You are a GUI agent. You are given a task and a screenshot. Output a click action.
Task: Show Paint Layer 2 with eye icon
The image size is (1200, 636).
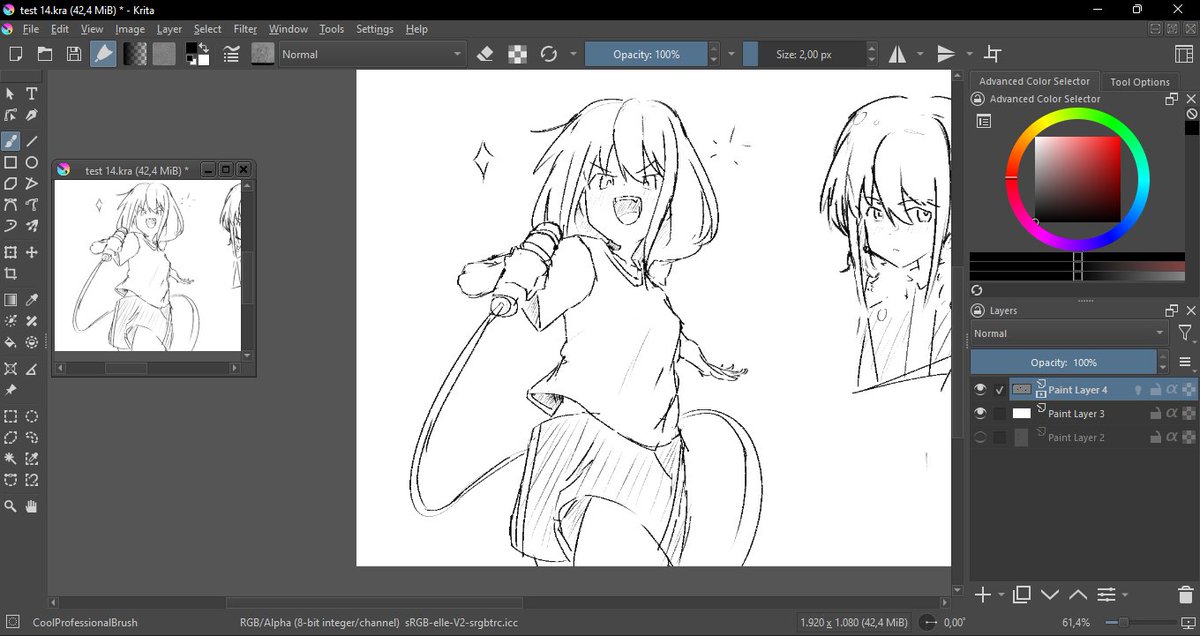point(980,437)
